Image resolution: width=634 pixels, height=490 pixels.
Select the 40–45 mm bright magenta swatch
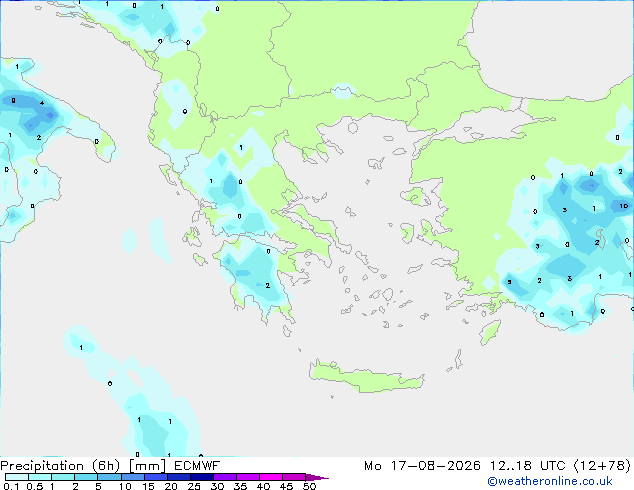[271, 477]
